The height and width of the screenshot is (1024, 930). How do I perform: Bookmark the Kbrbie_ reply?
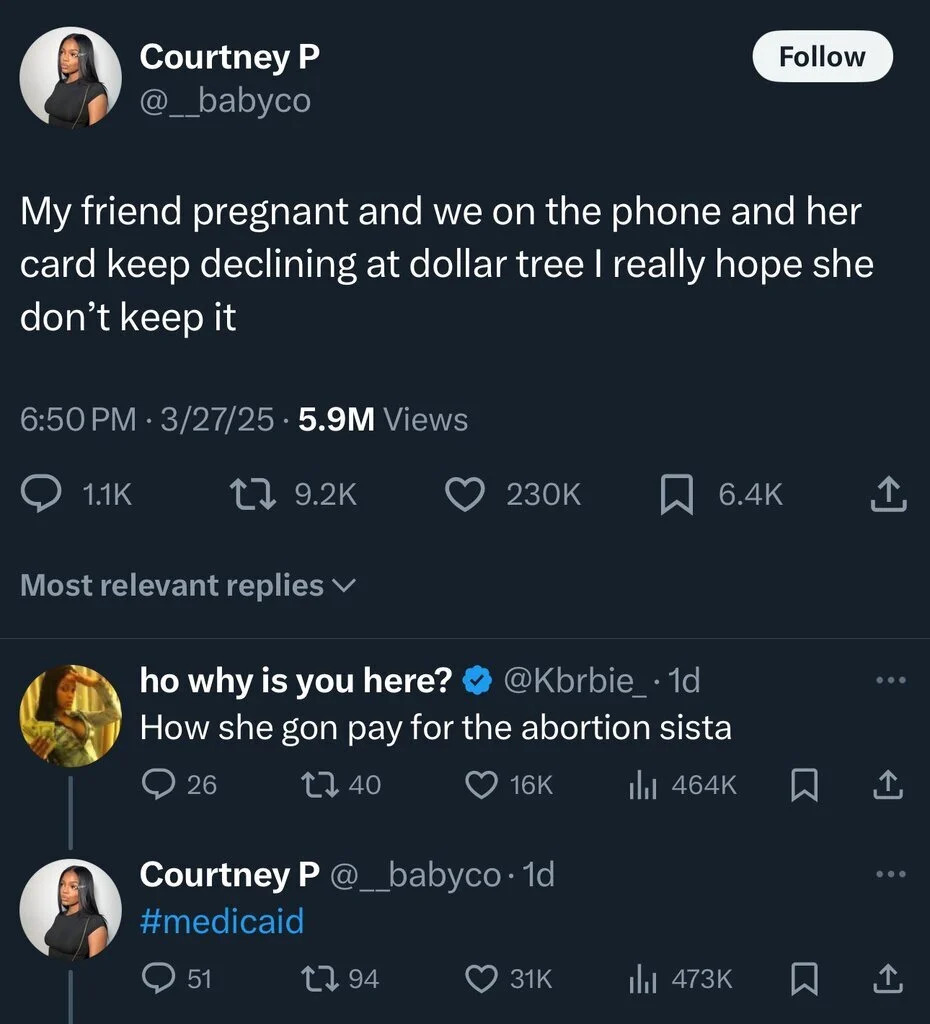coord(804,784)
